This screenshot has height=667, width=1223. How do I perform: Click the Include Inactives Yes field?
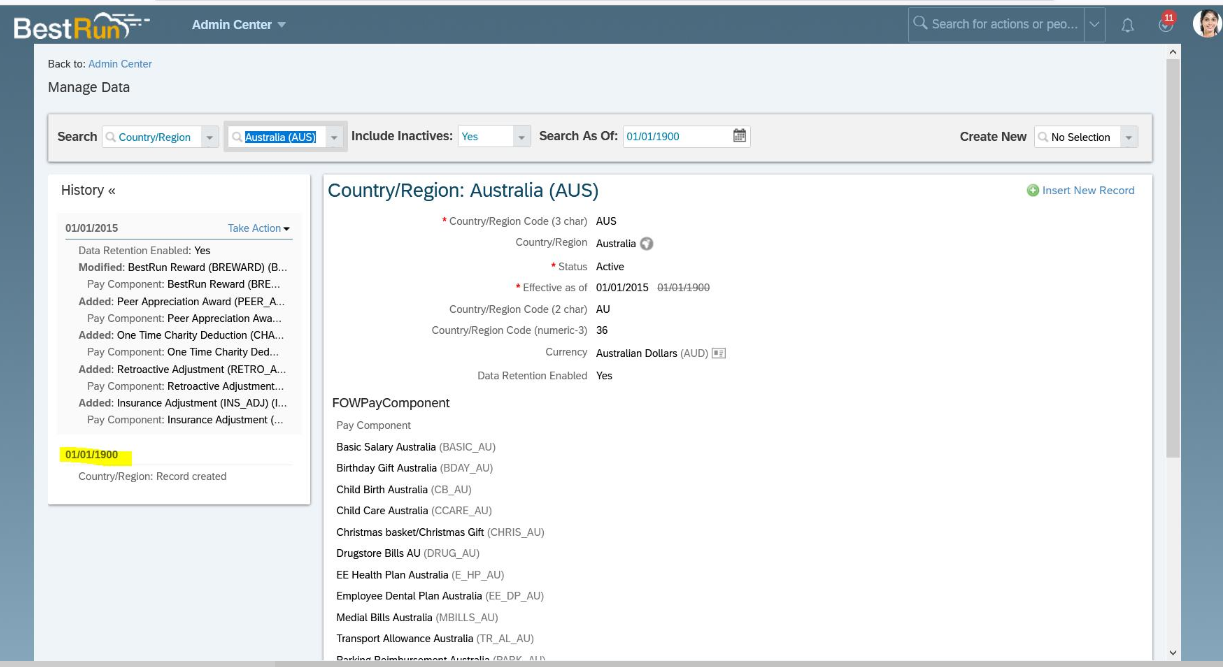[x=485, y=137]
